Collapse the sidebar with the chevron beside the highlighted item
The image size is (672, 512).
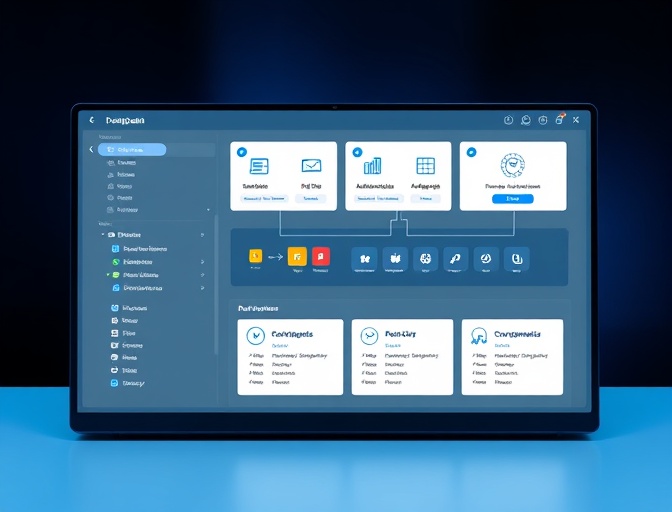coord(91,149)
